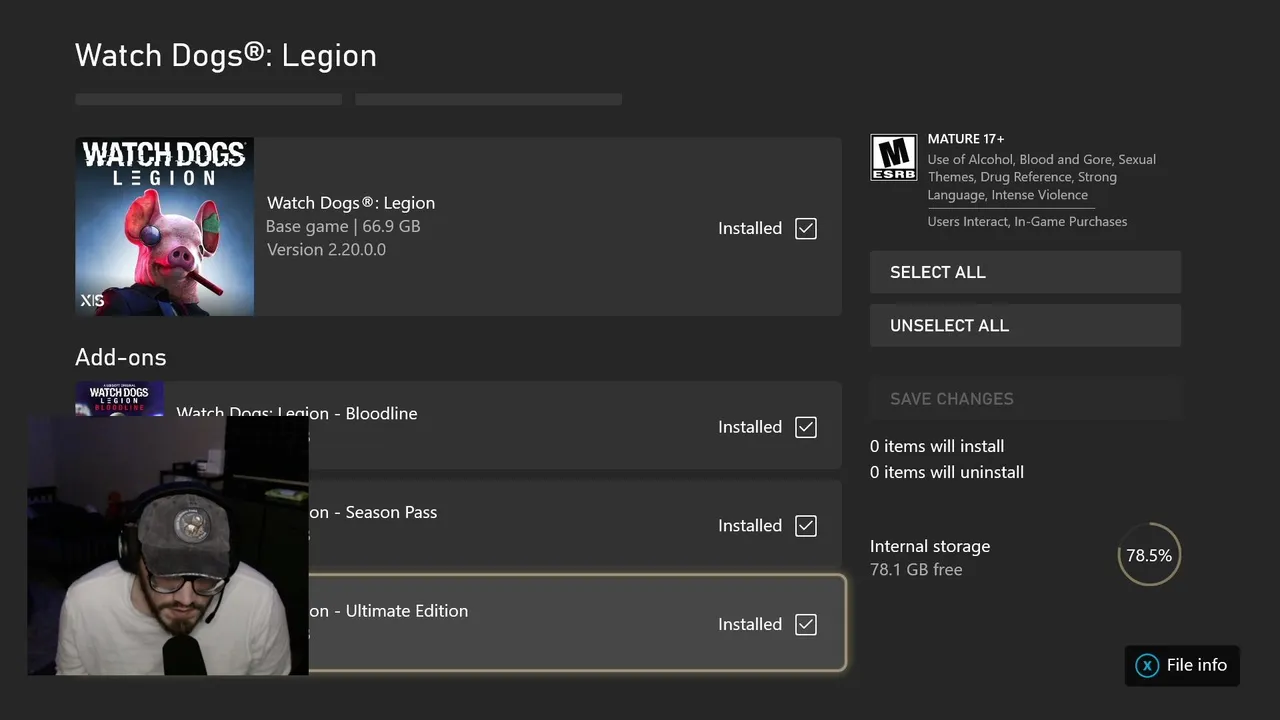Click the pig mask game cover art
The width and height of the screenshot is (1280, 720).
164,227
